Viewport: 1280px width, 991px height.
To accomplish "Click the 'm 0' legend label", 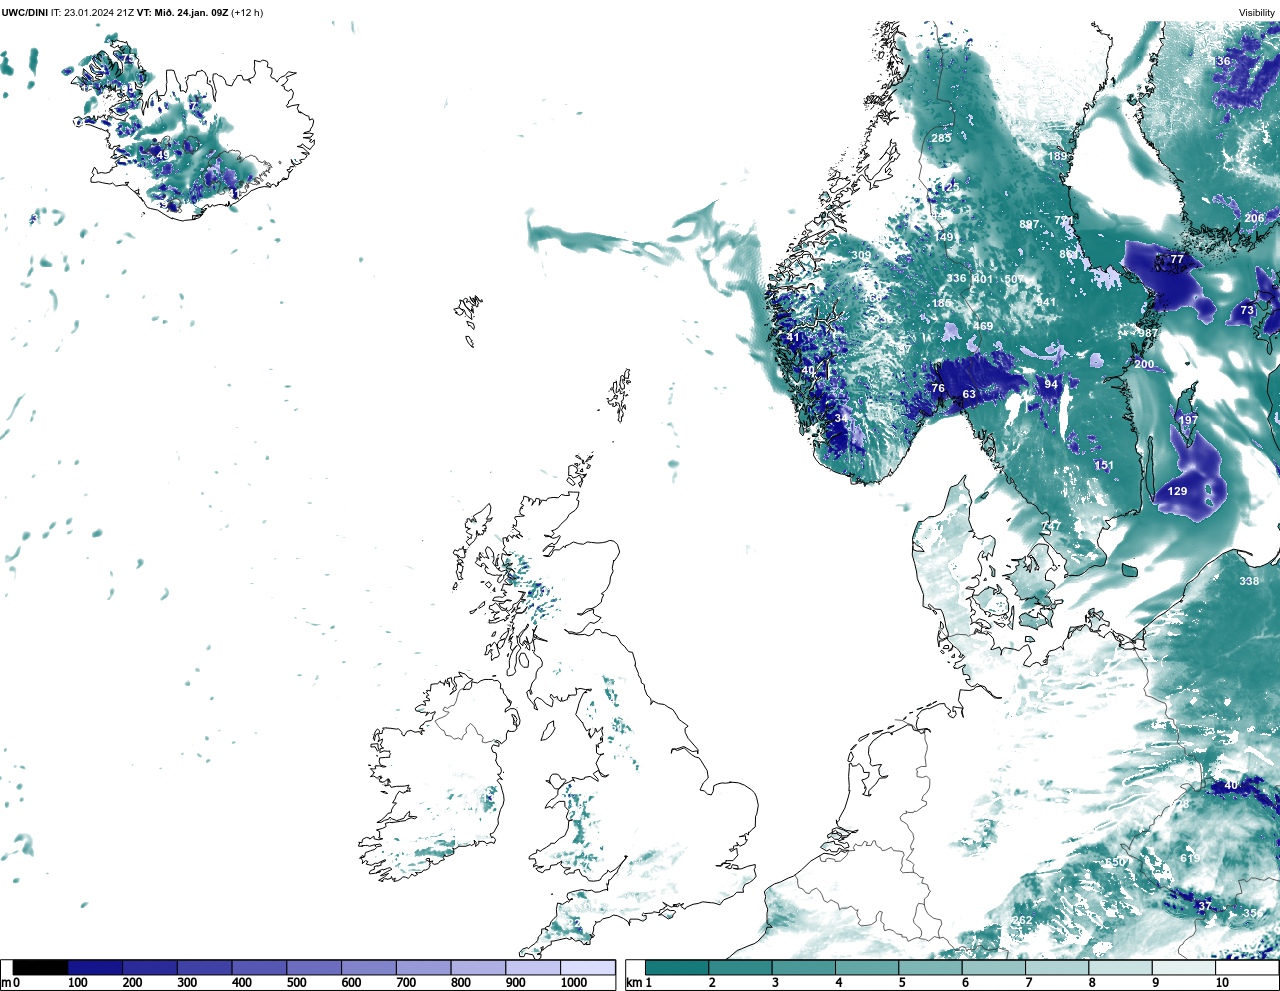I will pos(10,983).
